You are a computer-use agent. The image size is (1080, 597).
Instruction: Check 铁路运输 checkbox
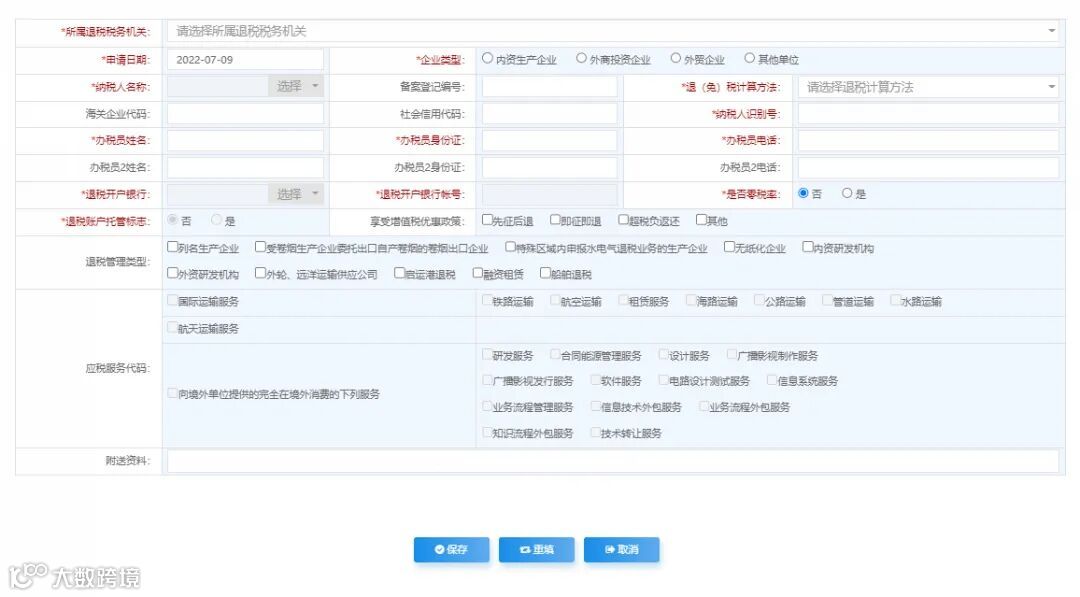coord(487,300)
